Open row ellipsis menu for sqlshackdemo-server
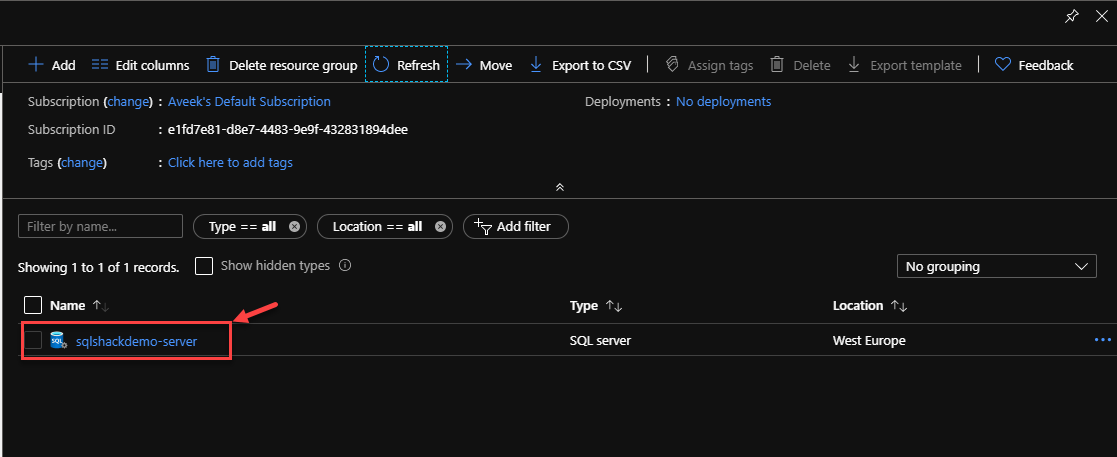1117x457 pixels. point(1102,340)
